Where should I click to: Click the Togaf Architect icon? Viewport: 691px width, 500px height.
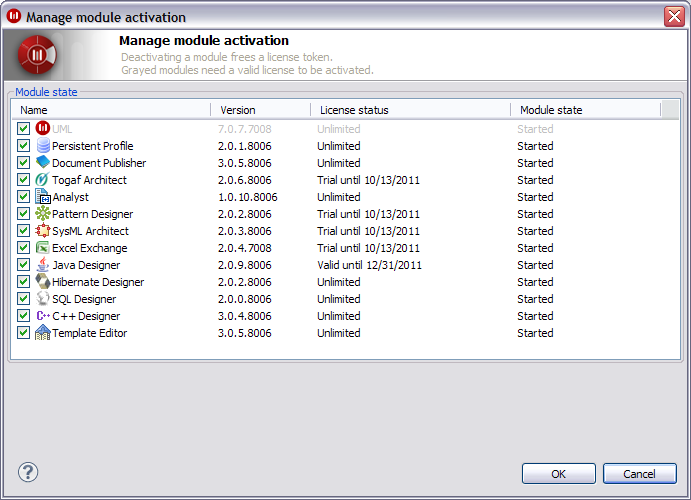(42, 179)
